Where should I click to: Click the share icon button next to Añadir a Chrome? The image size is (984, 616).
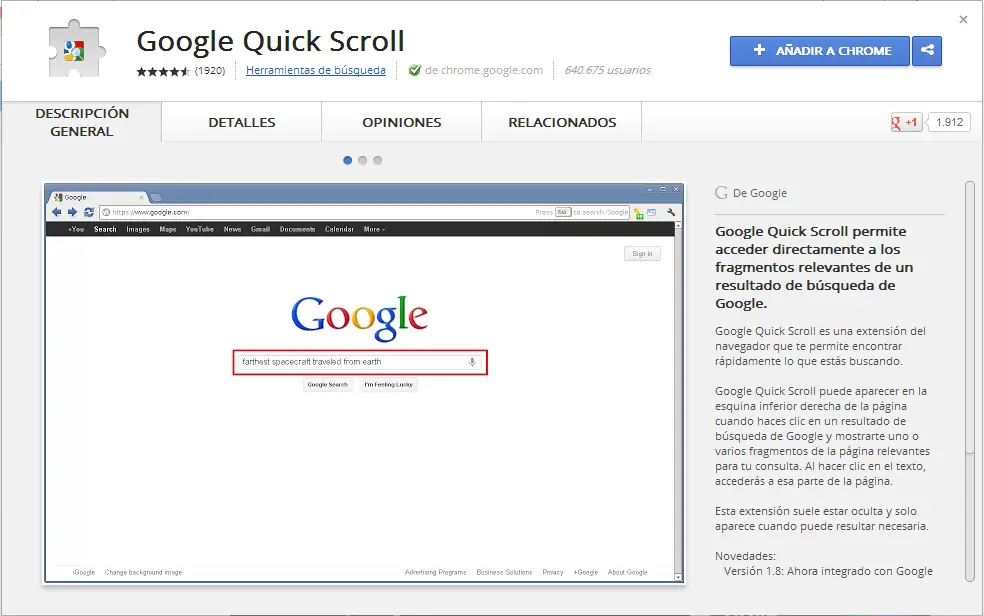[927, 51]
